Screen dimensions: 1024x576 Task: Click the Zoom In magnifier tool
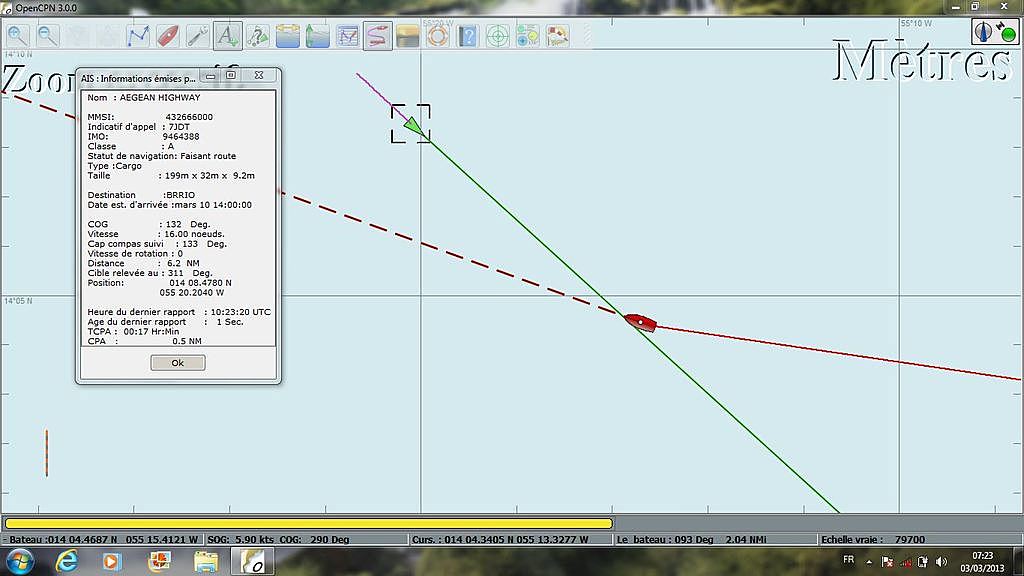(18, 35)
